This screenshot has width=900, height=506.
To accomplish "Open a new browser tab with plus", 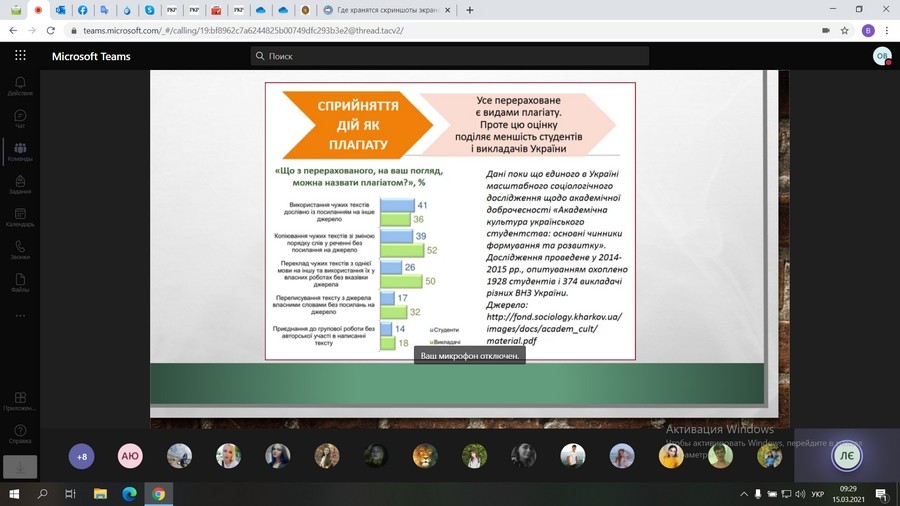I will click(470, 10).
